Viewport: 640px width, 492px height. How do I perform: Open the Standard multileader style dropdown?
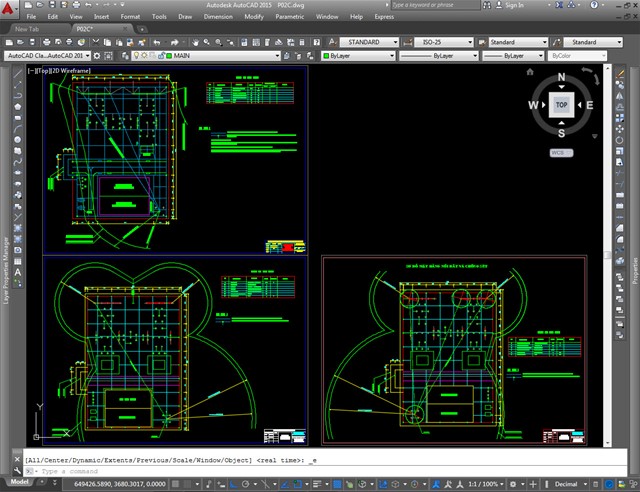tap(593, 42)
